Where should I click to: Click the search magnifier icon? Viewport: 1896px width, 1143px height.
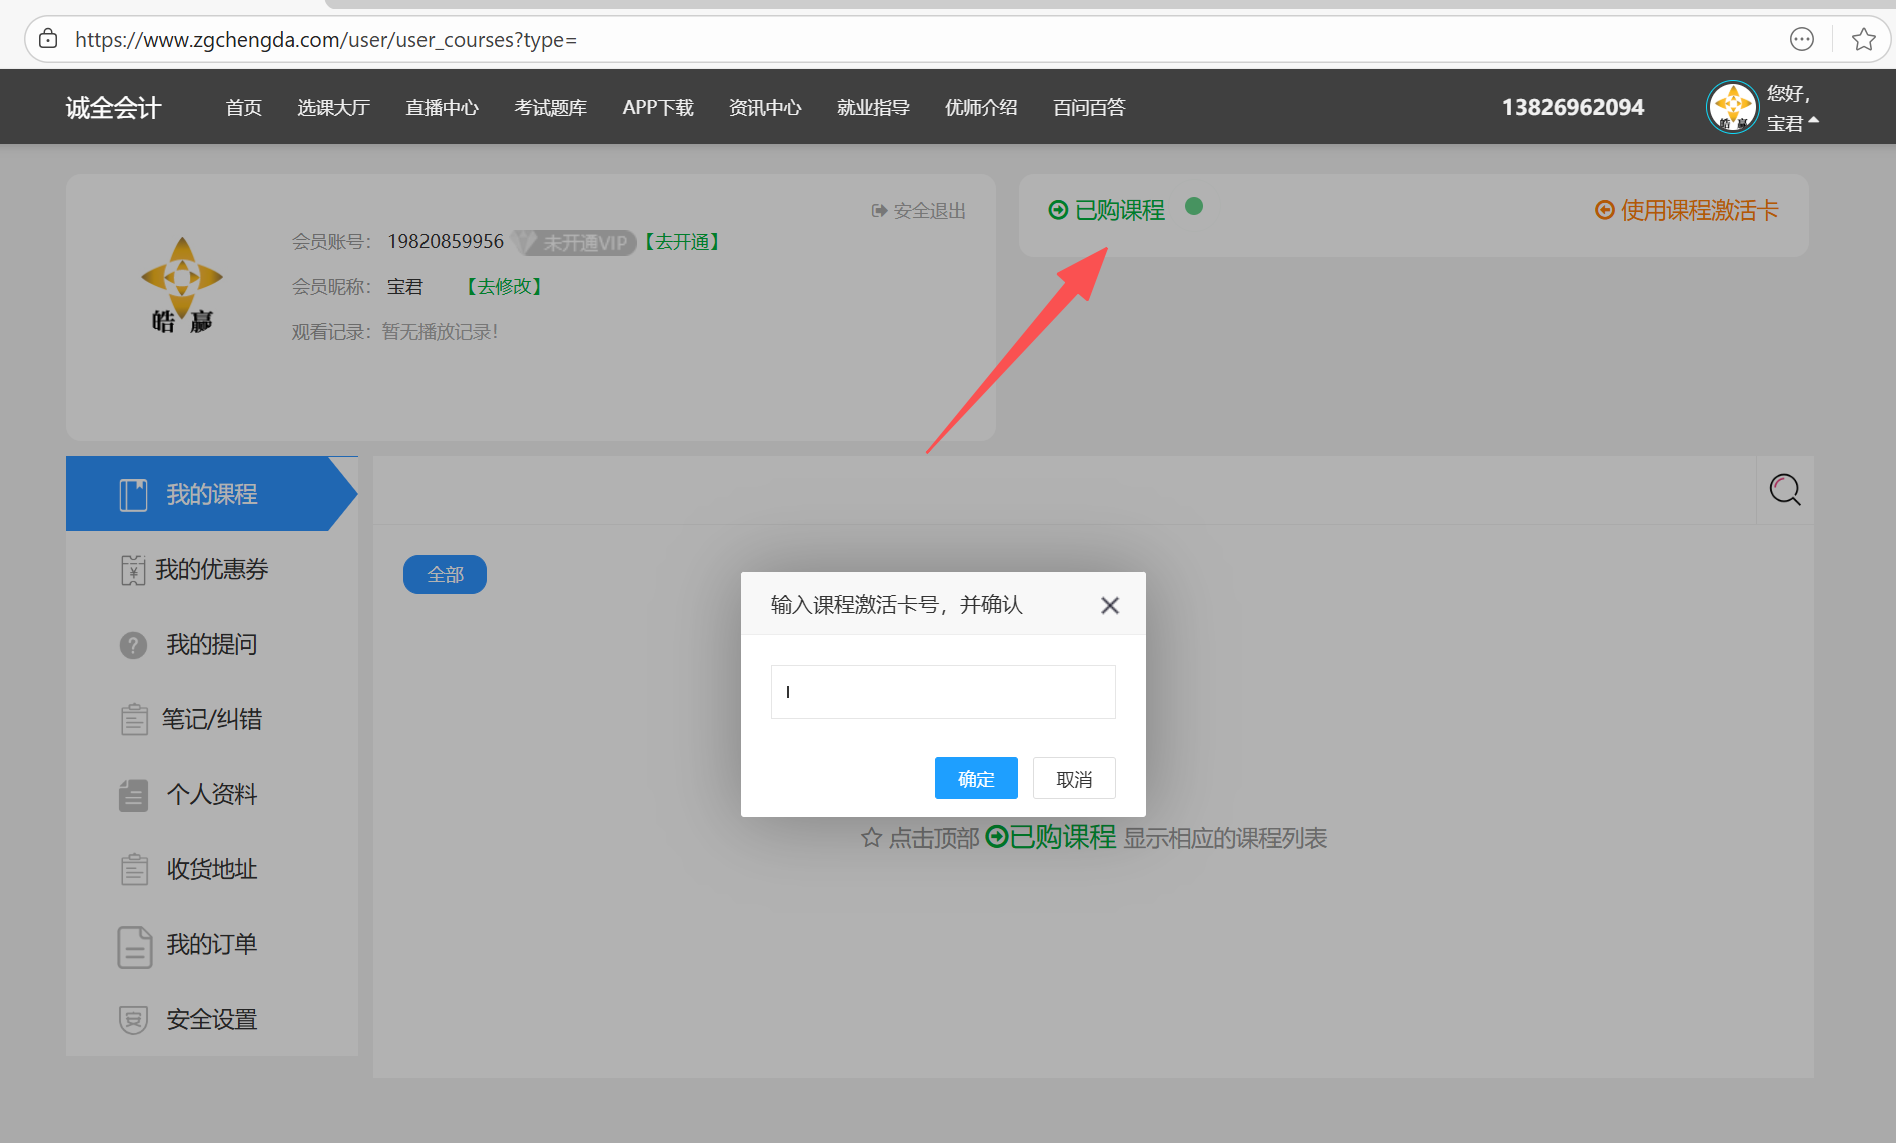coord(1785,490)
